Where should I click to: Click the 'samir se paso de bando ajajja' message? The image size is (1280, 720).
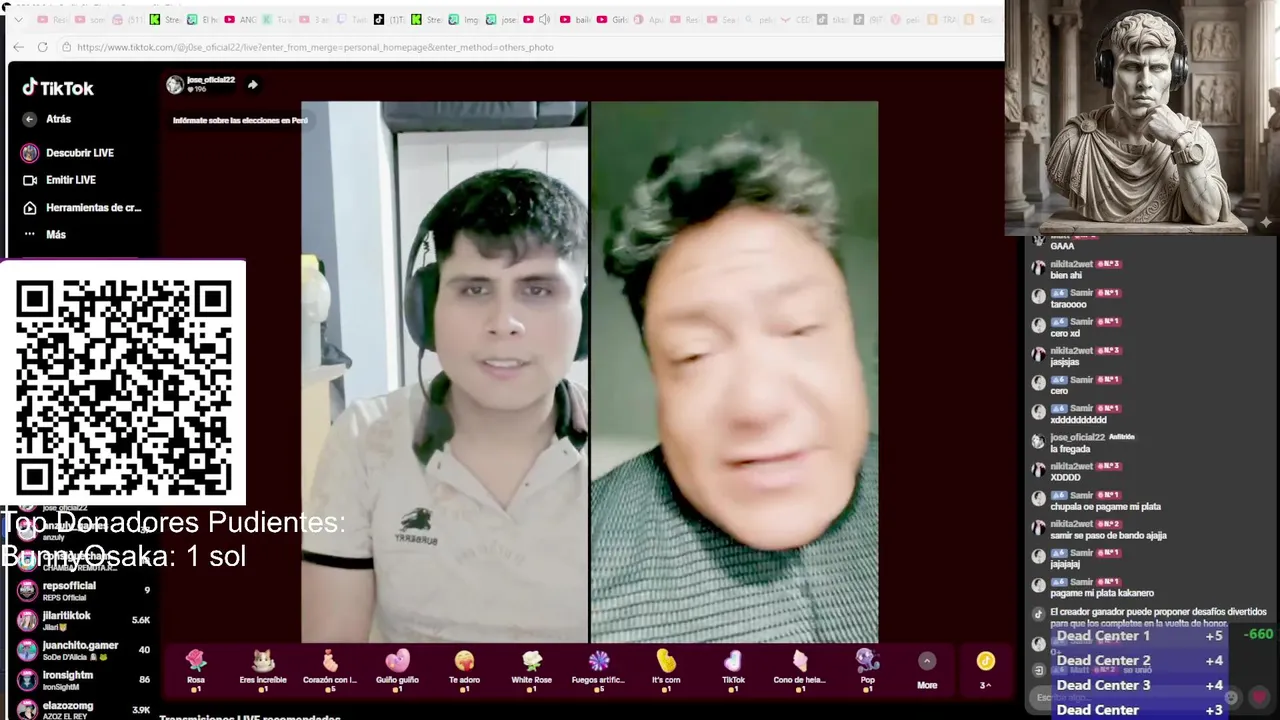(1108, 535)
